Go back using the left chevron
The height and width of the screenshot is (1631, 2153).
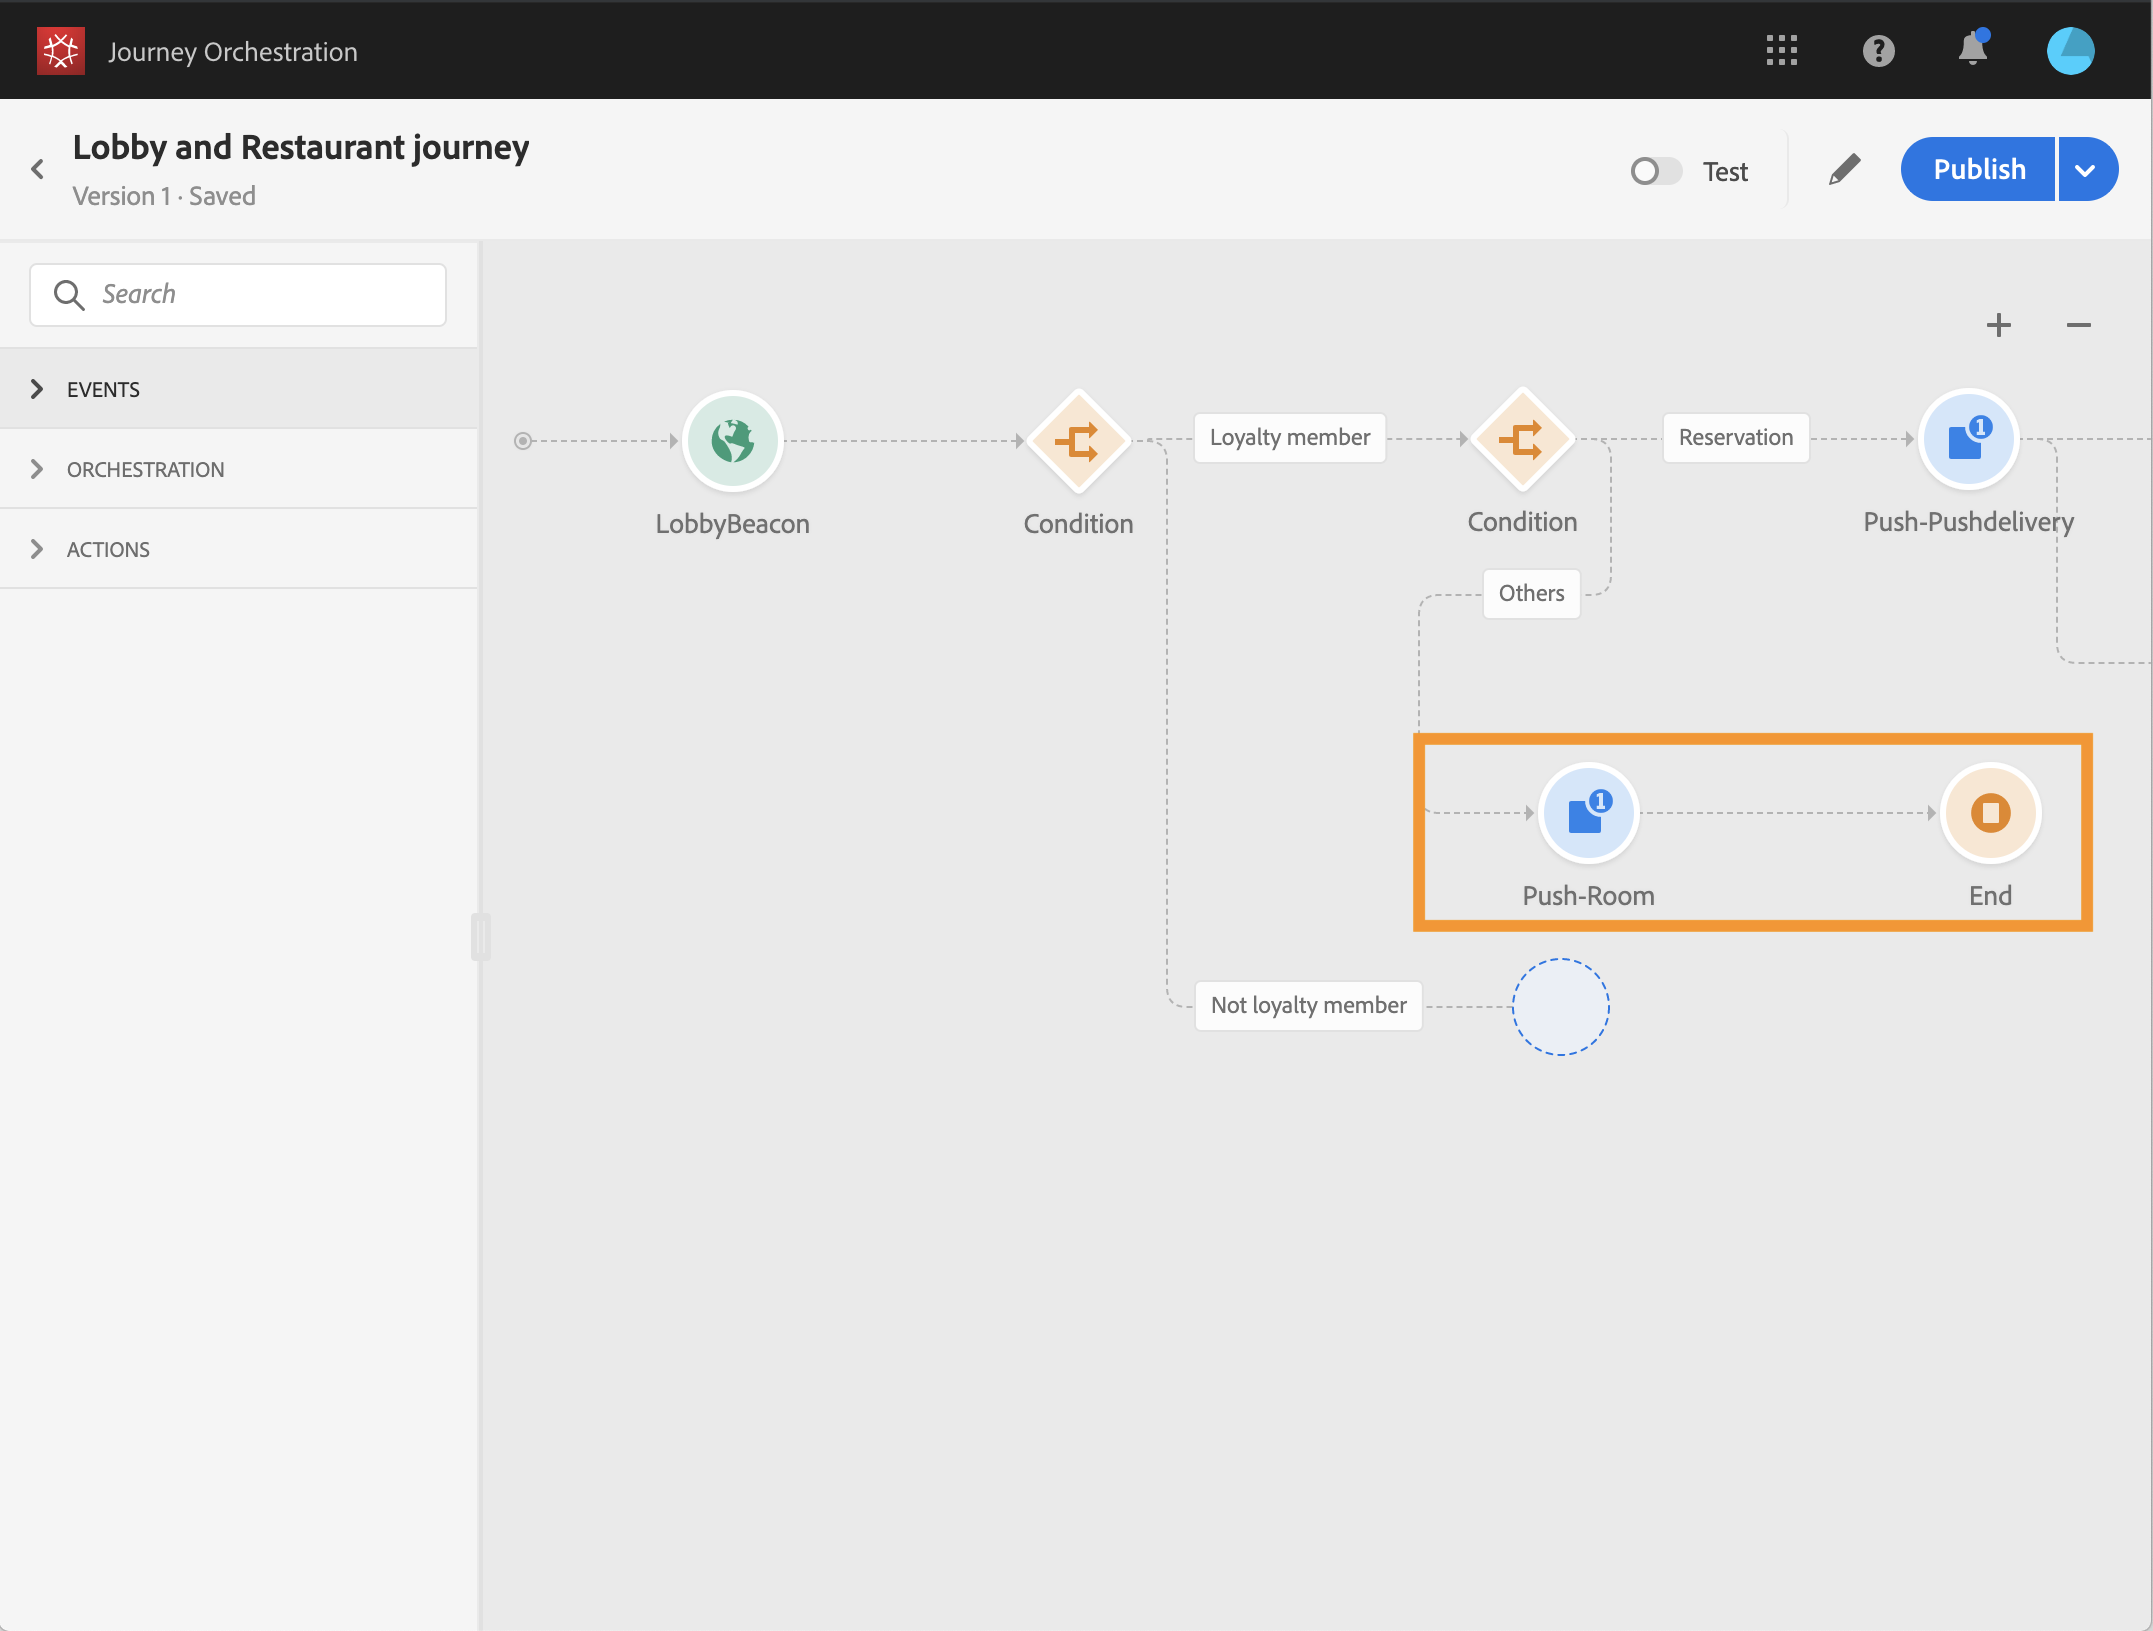click(x=38, y=170)
